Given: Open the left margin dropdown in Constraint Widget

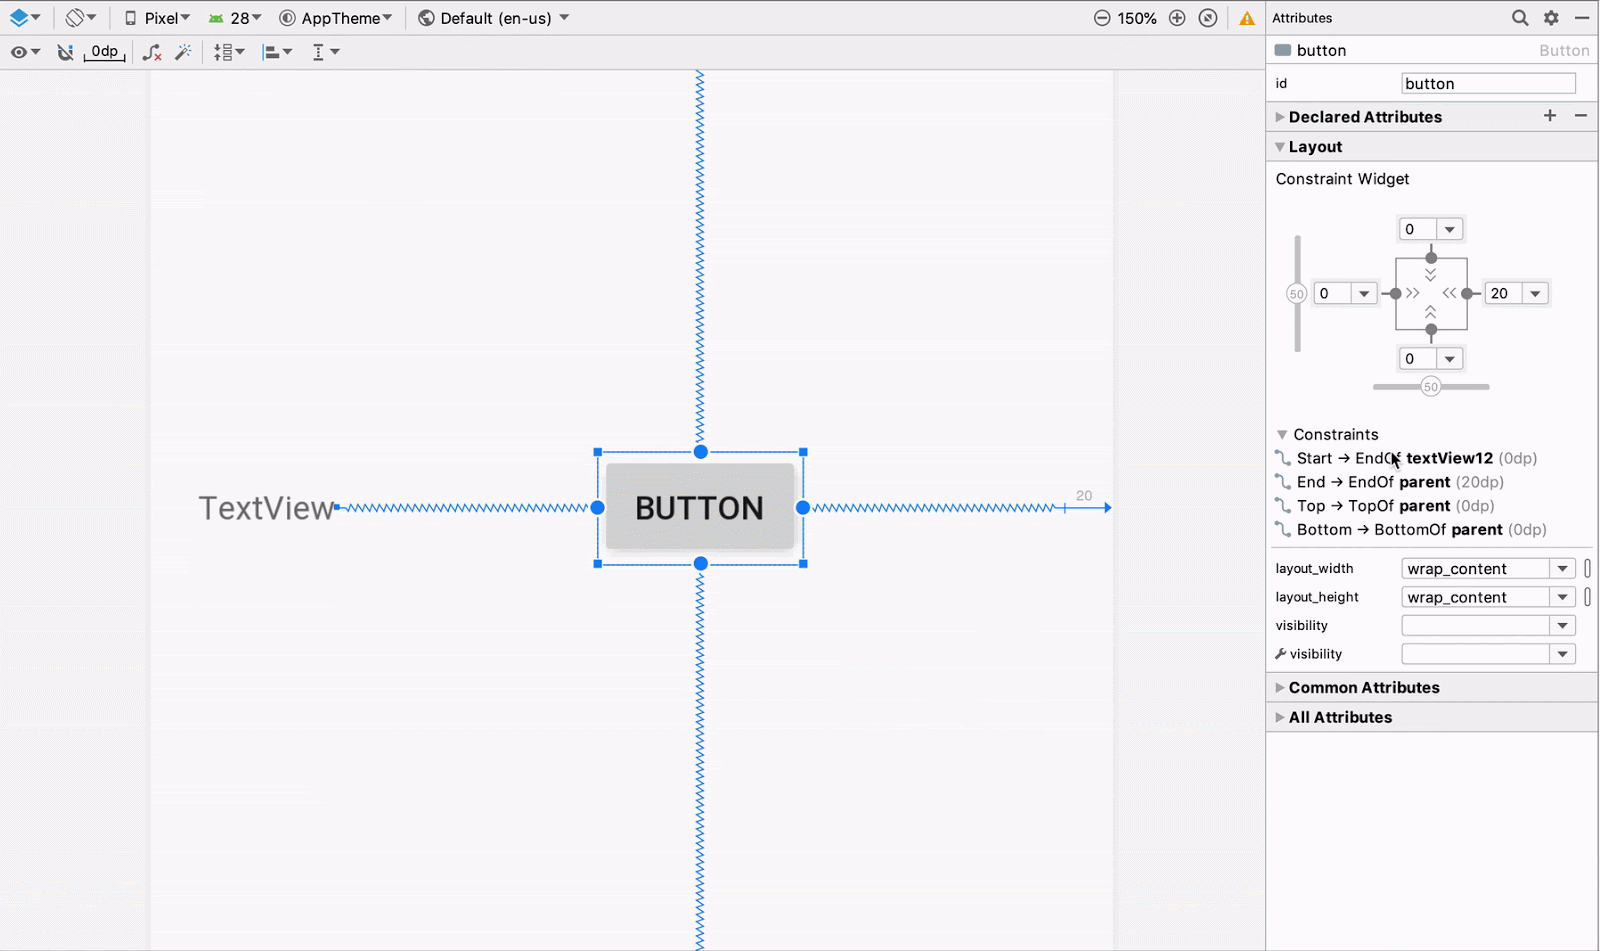Looking at the screenshot, I should tap(1364, 294).
